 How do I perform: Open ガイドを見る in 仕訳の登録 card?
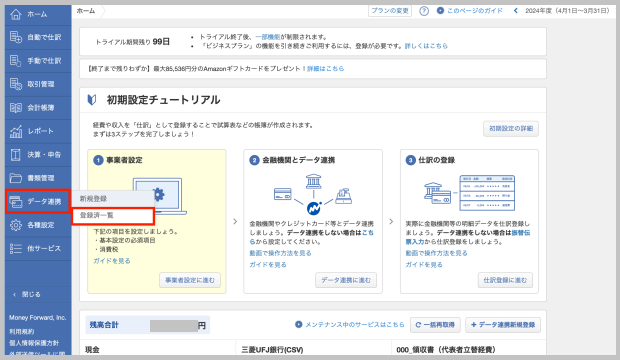424,264
